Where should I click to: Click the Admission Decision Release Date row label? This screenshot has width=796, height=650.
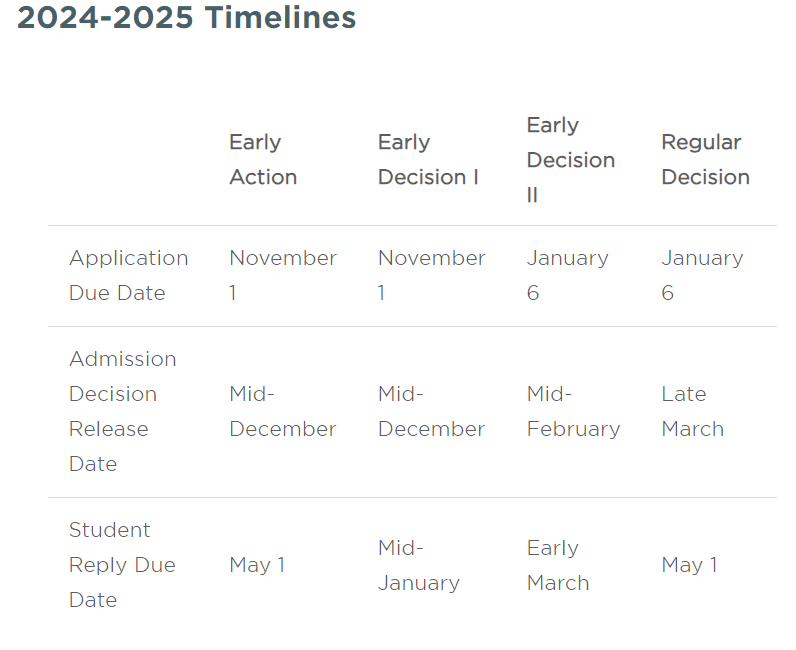(x=123, y=411)
